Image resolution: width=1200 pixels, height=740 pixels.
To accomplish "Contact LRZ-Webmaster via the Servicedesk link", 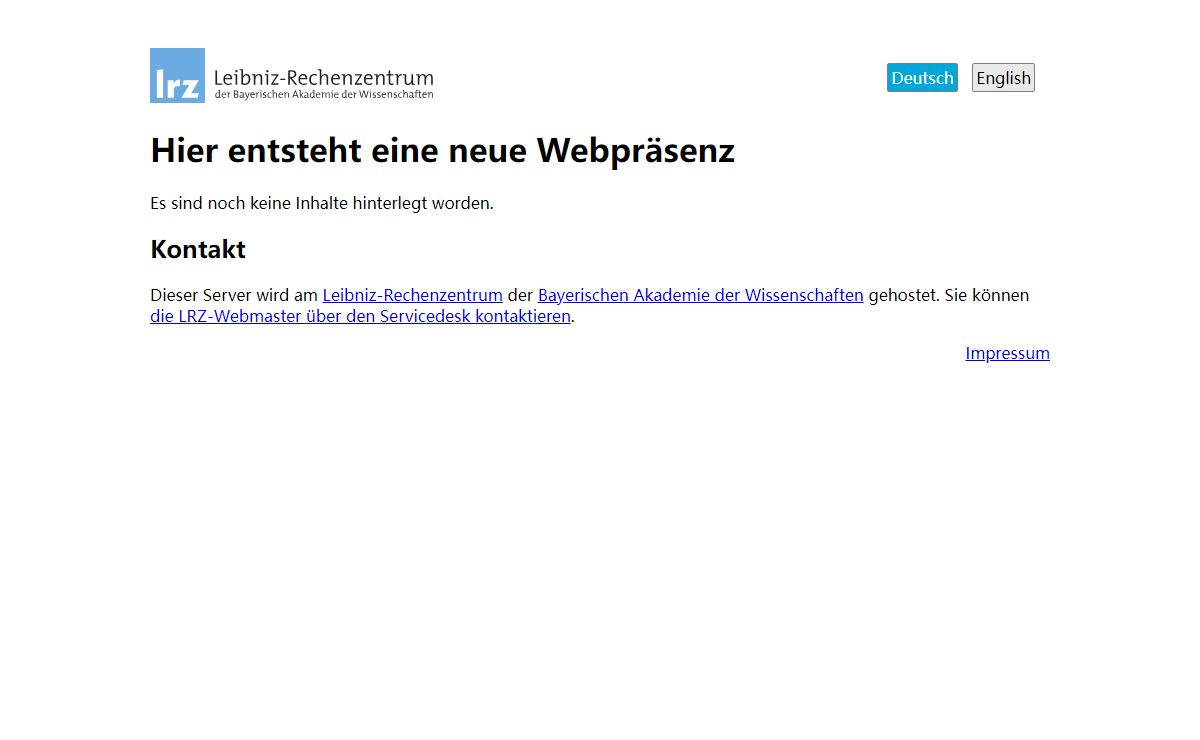I will [x=360, y=316].
